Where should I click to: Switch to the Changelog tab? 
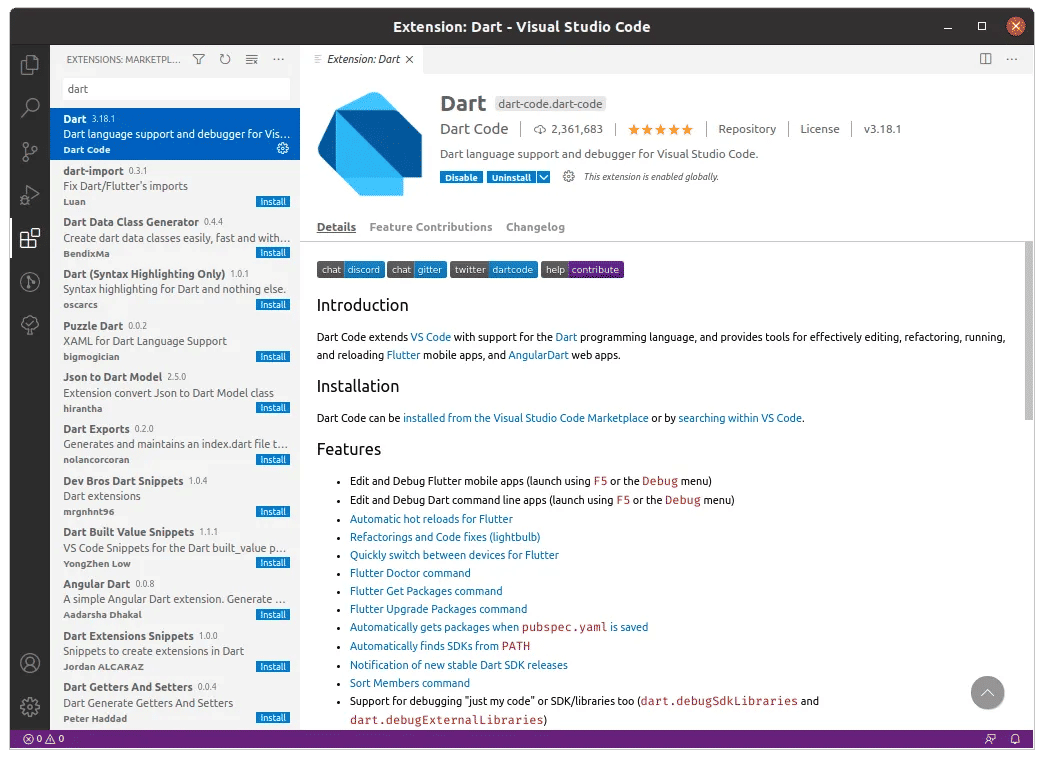tap(535, 227)
